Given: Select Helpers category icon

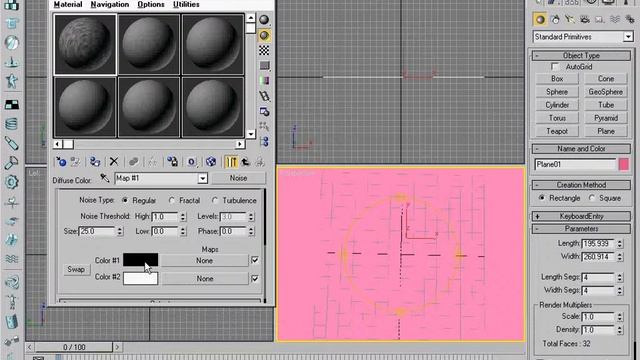Looking at the screenshot, I should click(600, 20).
